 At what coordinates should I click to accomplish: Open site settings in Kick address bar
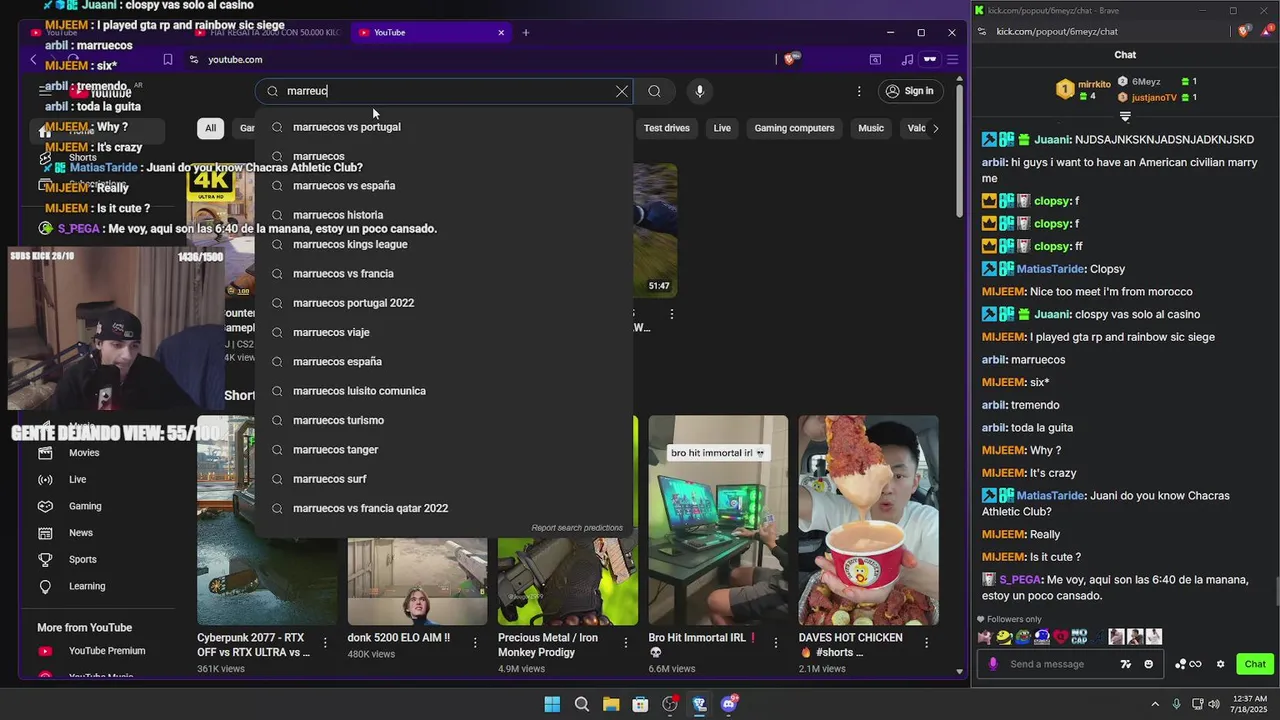(x=982, y=32)
